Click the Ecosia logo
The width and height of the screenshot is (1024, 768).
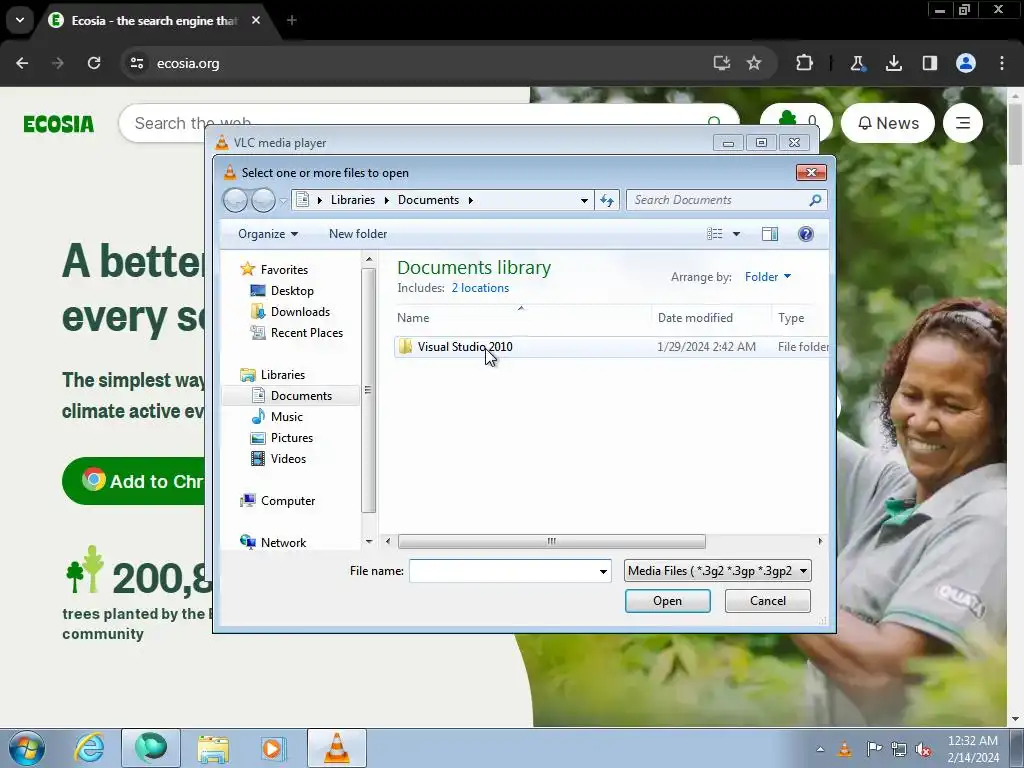click(59, 123)
